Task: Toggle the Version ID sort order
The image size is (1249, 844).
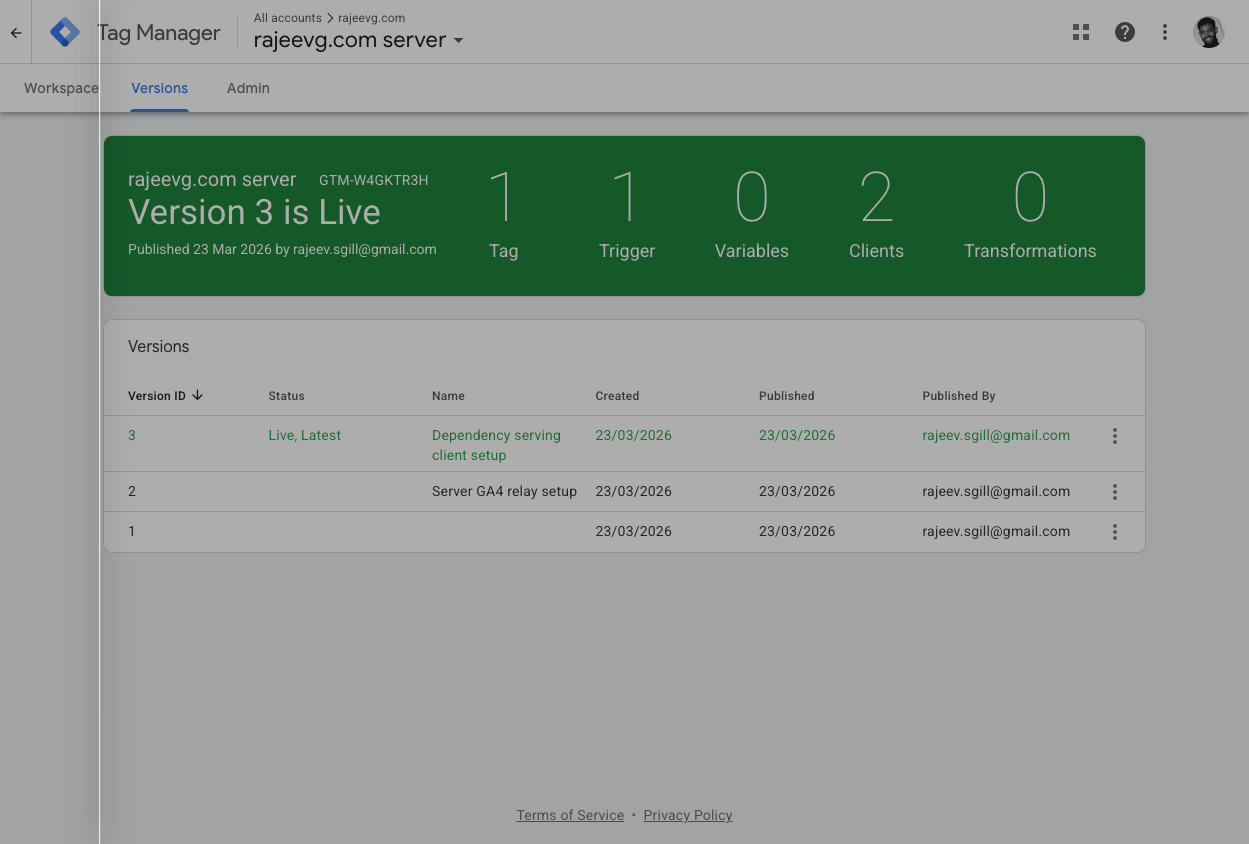Action: click(x=165, y=395)
